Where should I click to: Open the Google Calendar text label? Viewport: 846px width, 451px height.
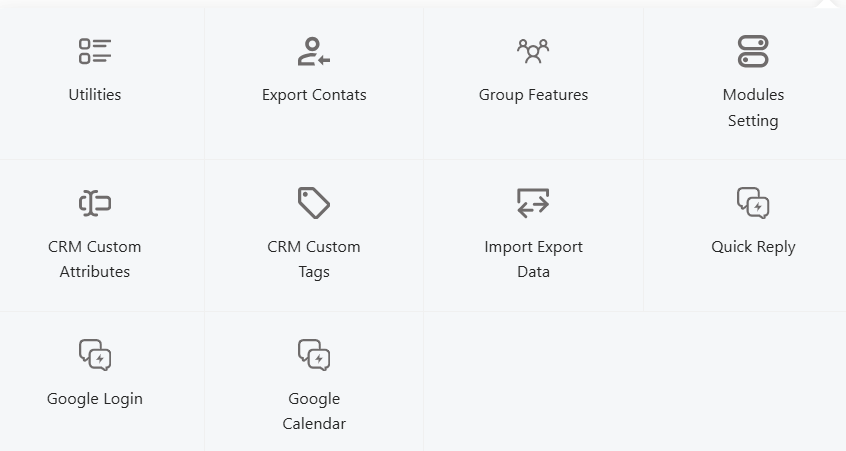click(x=314, y=411)
